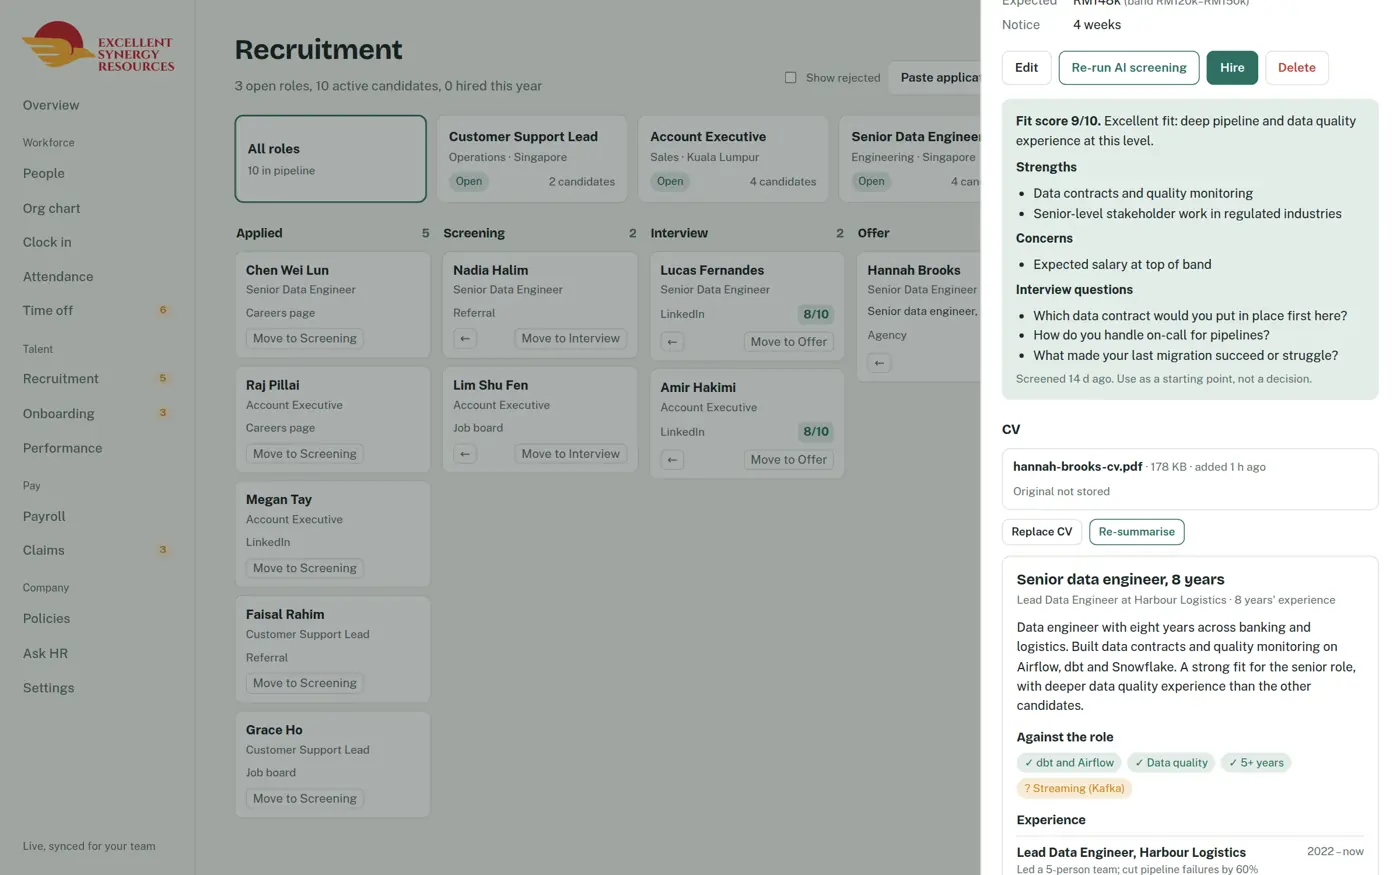This screenshot has height=875, width=1400.
Task: Open Policies page
Action: click(47, 618)
